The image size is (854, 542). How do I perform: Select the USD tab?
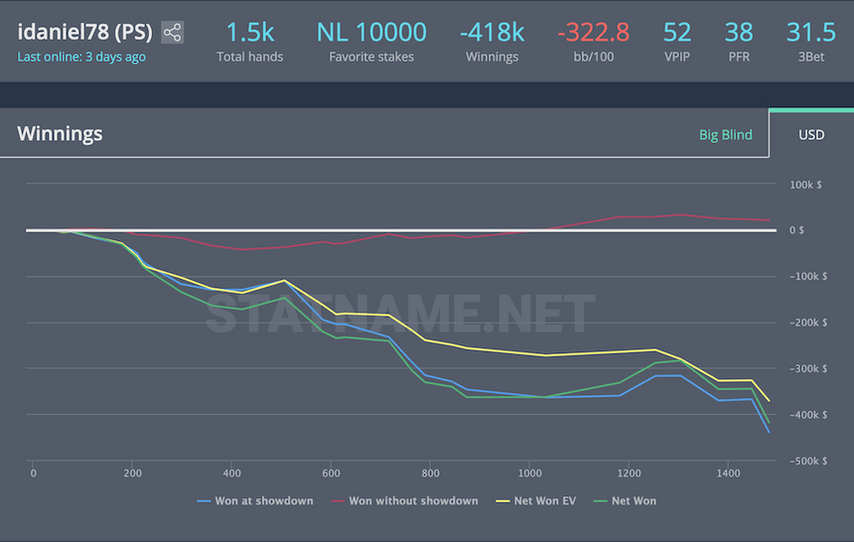click(x=811, y=134)
